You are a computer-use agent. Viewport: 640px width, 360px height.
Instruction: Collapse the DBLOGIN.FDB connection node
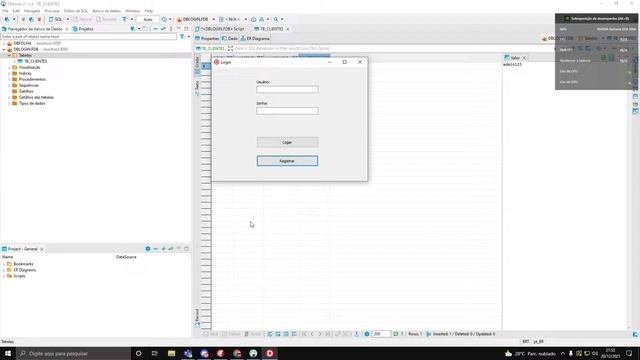tap(4, 49)
